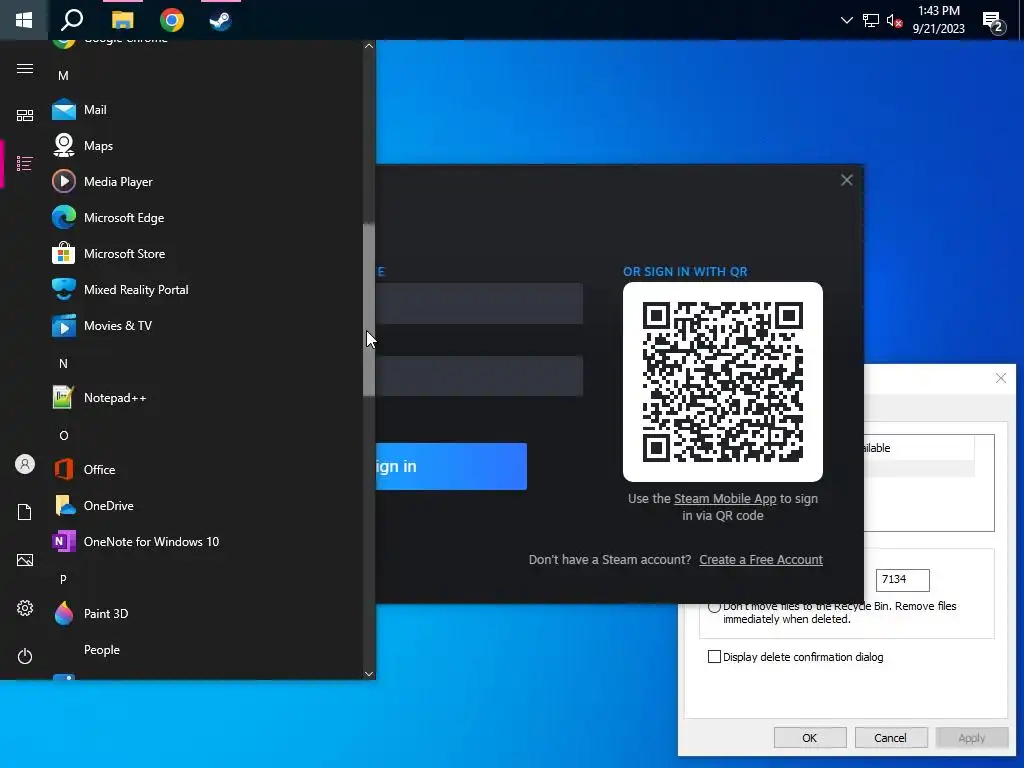Click the app list scroll down arrow

point(369,673)
